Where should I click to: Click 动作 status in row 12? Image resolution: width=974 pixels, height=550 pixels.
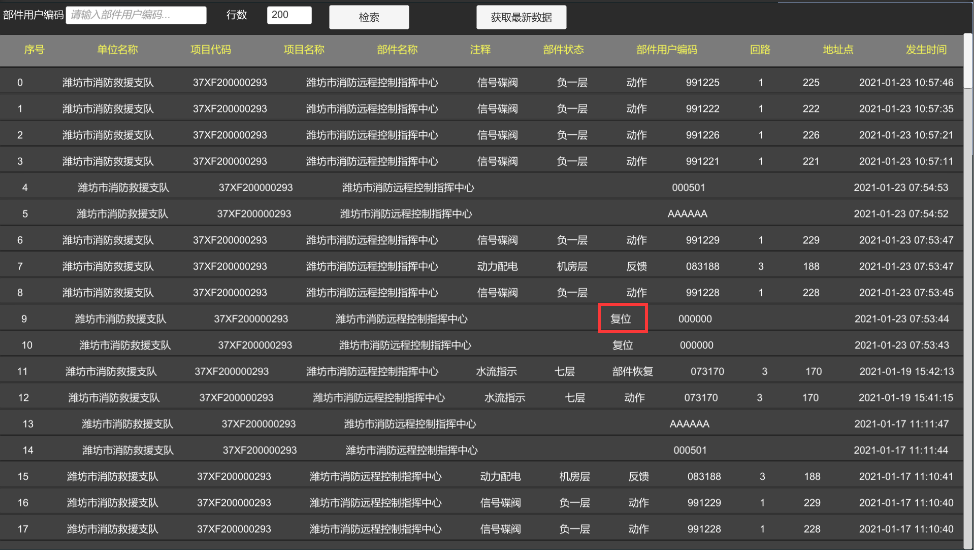(x=634, y=398)
